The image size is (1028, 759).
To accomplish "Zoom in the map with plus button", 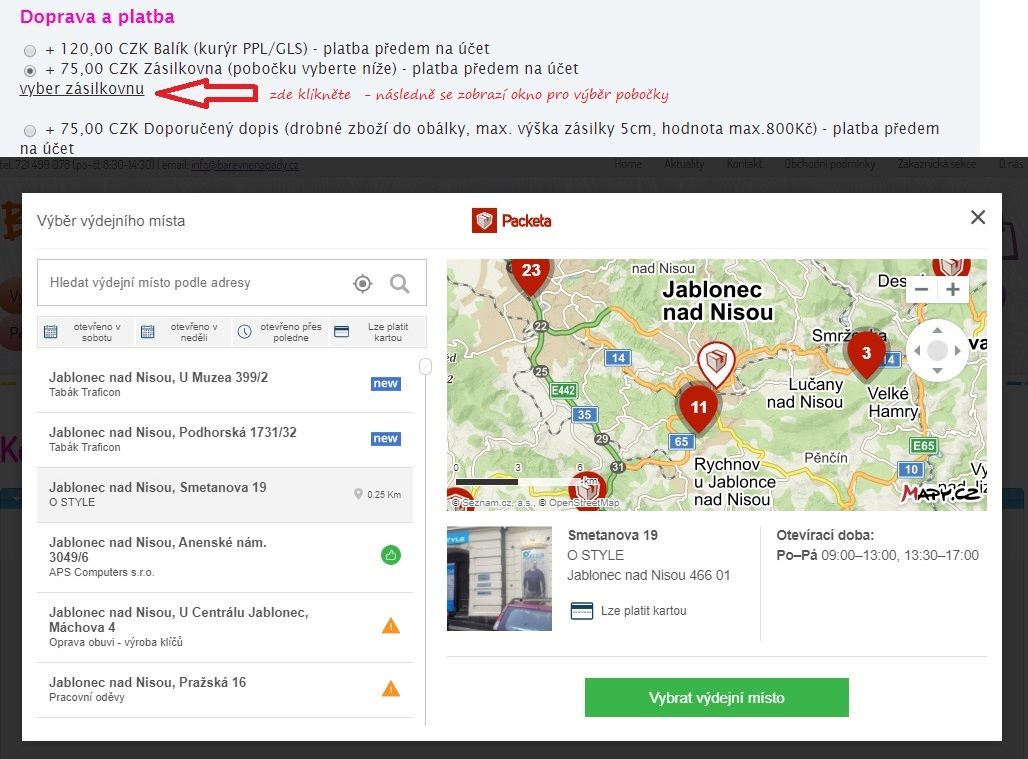I will 953,289.
